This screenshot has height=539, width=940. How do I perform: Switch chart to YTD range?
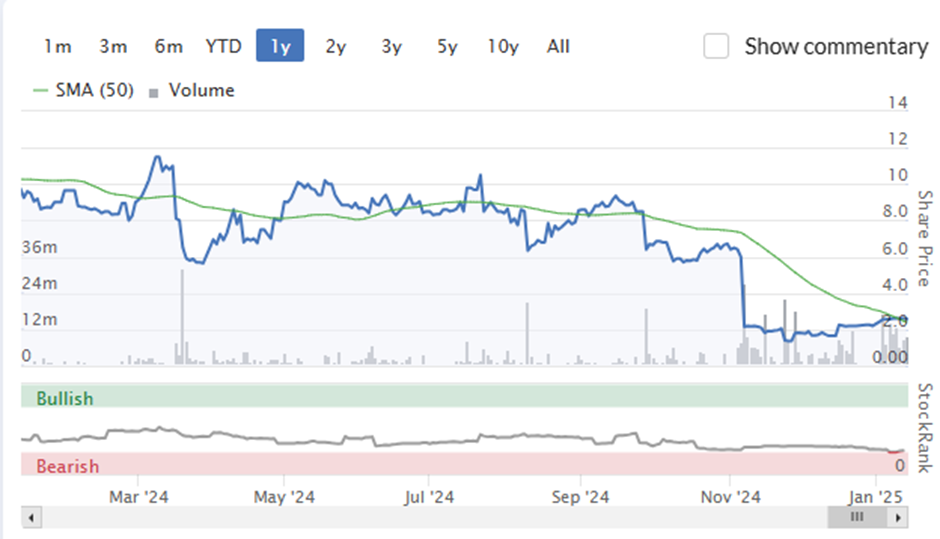pos(224,46)
